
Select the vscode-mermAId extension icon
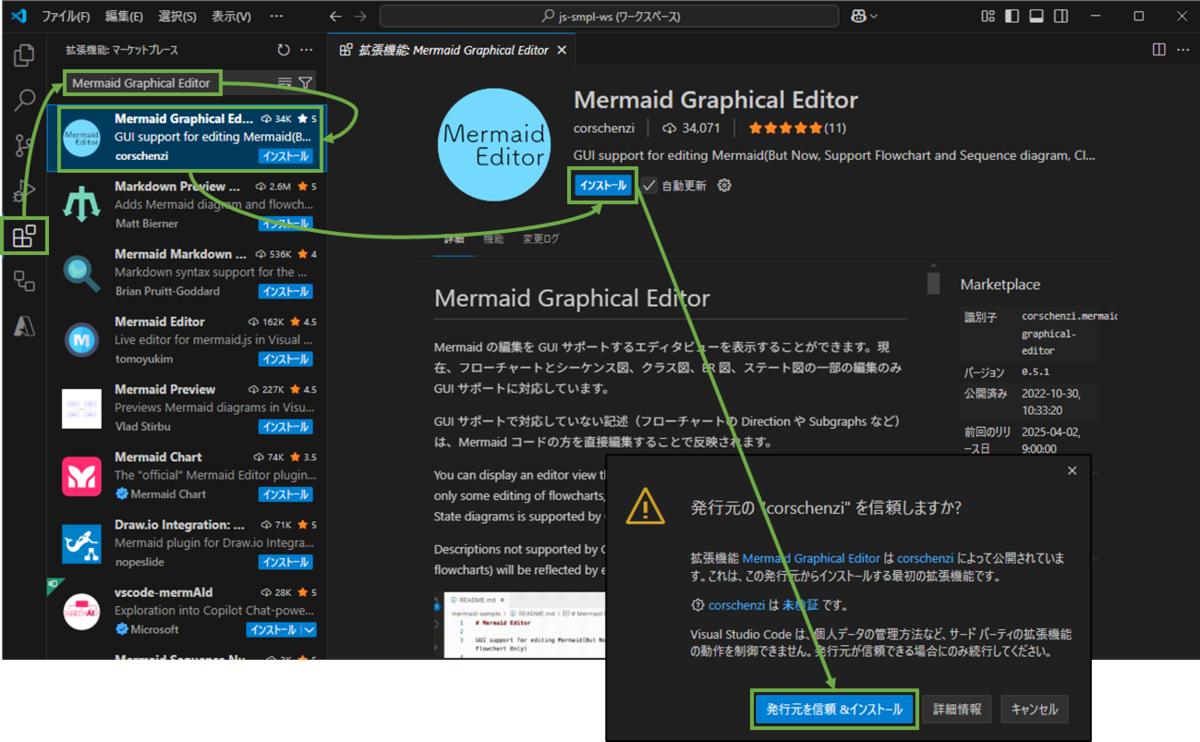click(x=81, y=611)
